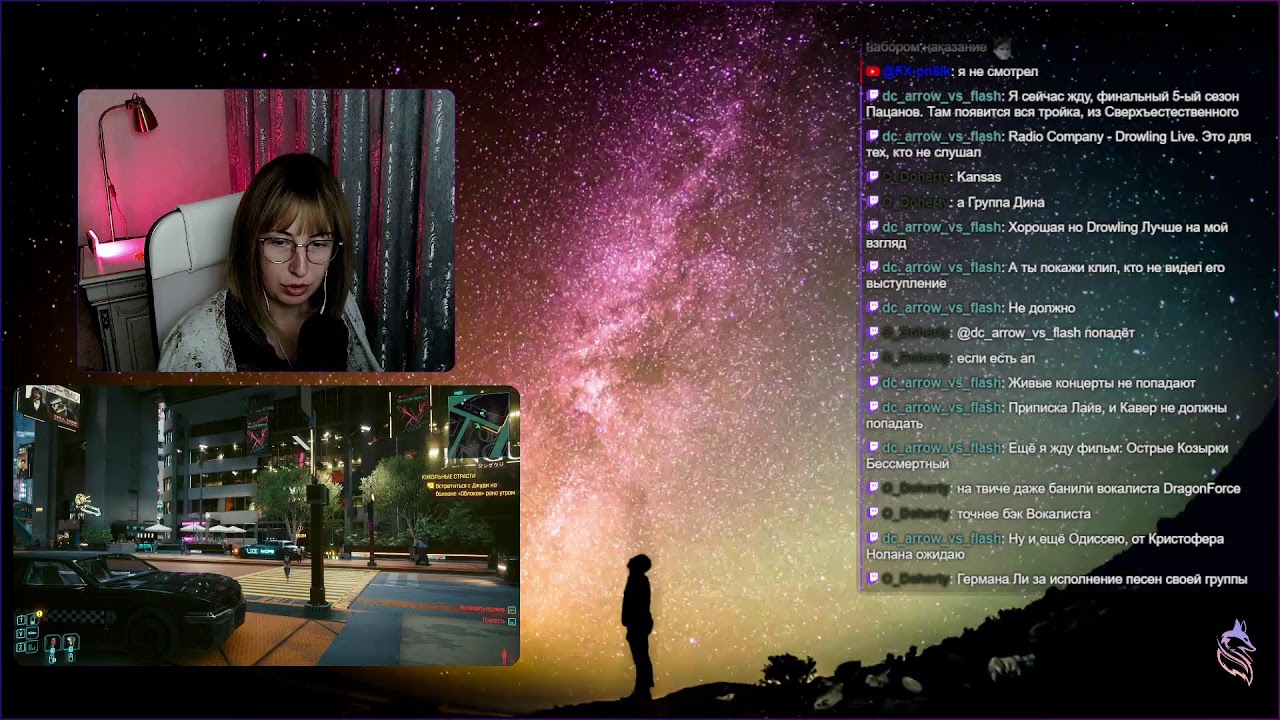This screenshot has height=720, width=1280.
Task: Click Twitch icon beside "Не должно" message
Action: pyautogui.click(x=873, y=308)
